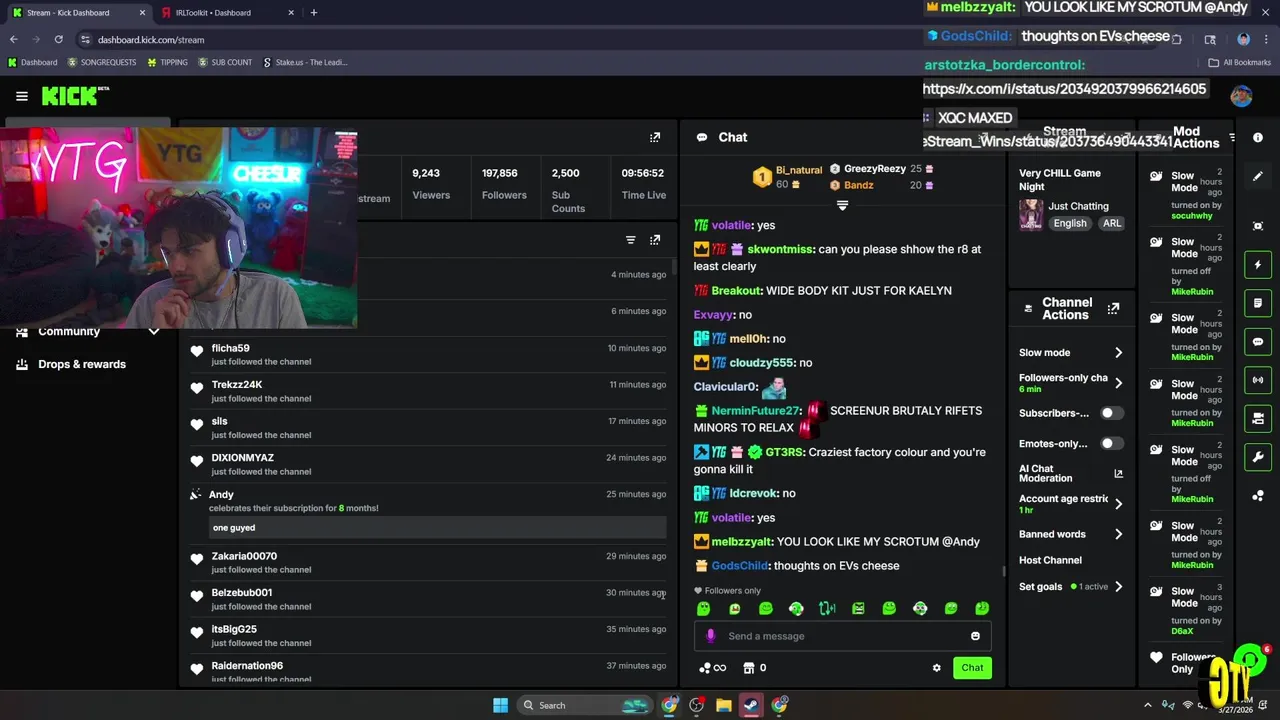Viewport: 1280px width, 720px height.
Task: Click the Just Chatting category thumbnail
Action: pos(1031,214)
